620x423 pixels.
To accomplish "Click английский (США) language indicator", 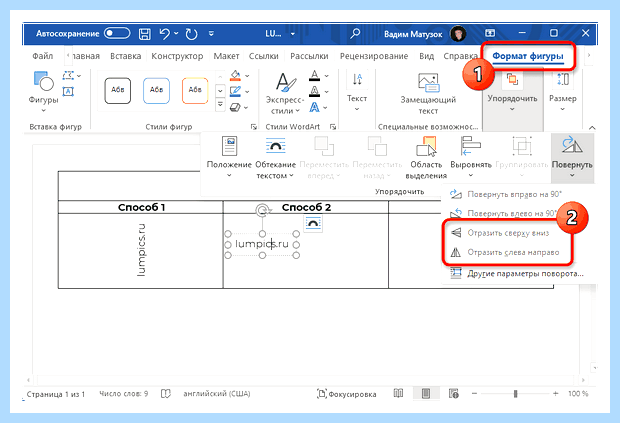I will click(217, 394).
